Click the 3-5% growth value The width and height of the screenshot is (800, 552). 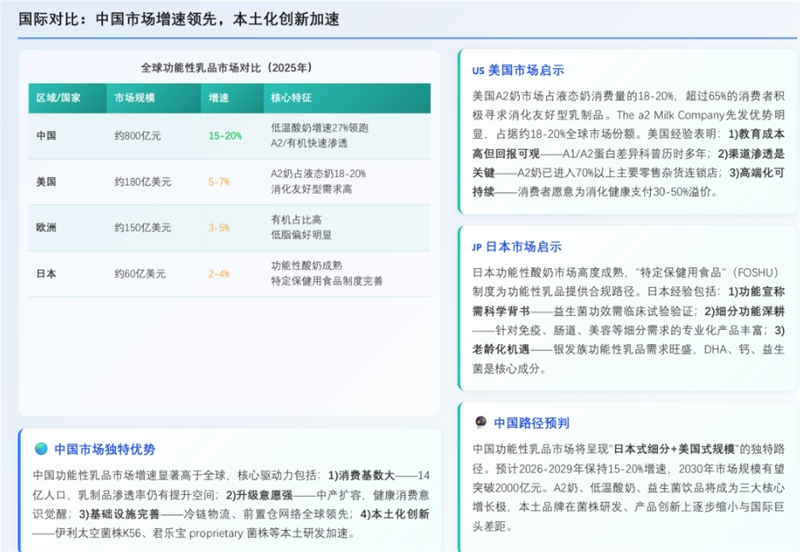click(x=219, y=228)
